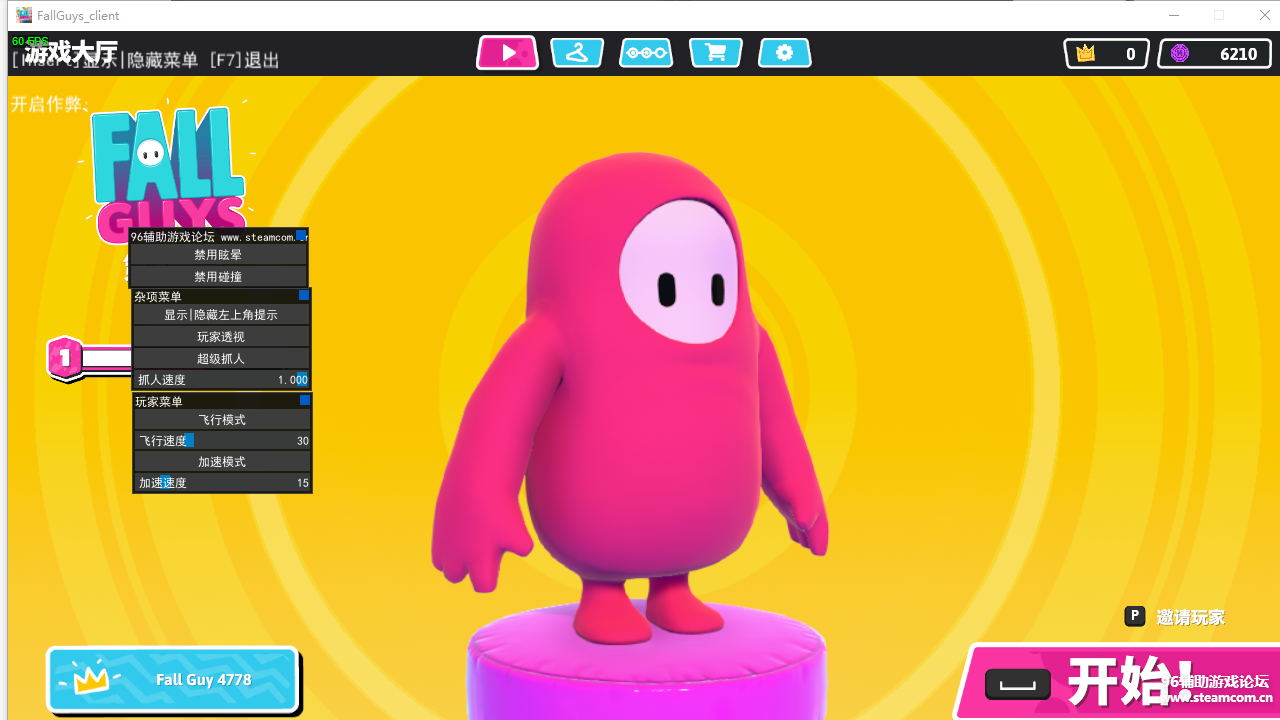
Task: Toggle 玩家透视 option
Action: tap(221, 336)
